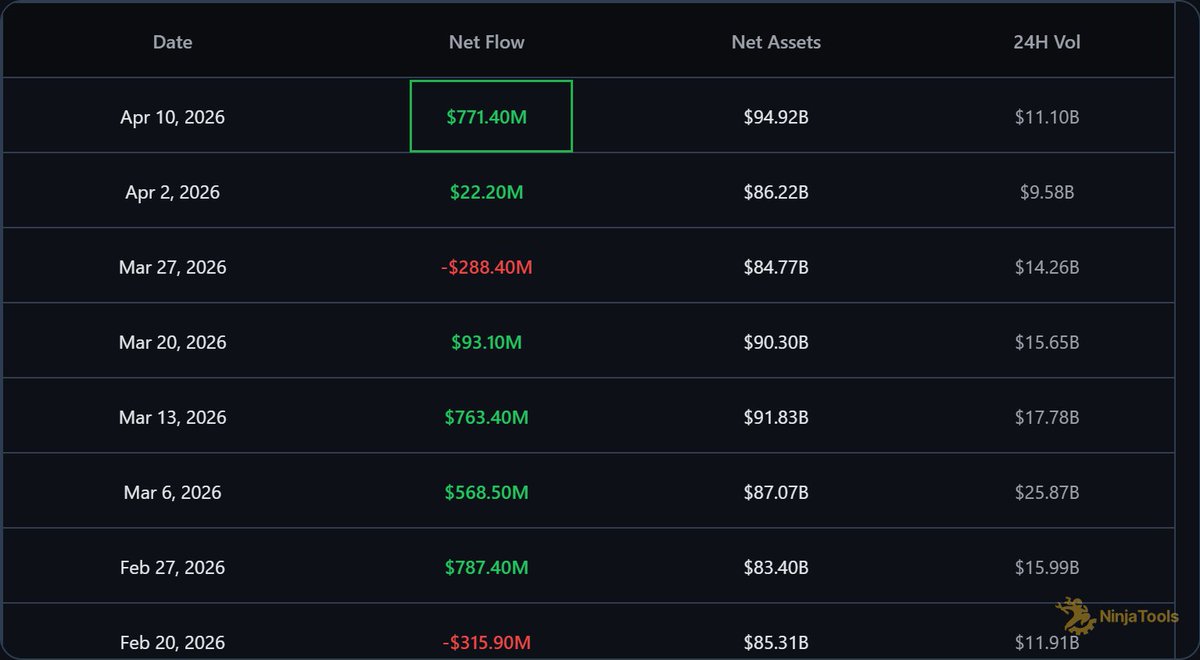This screenshot has height=660, width=1200.
Task: Click the Apr 2, 2026 date cell
Action: click(x=172, y=192)
